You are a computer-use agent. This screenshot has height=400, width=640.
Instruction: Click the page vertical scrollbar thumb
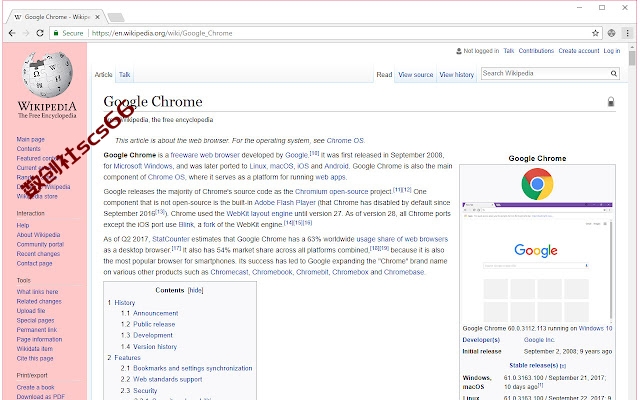(632, 58)
